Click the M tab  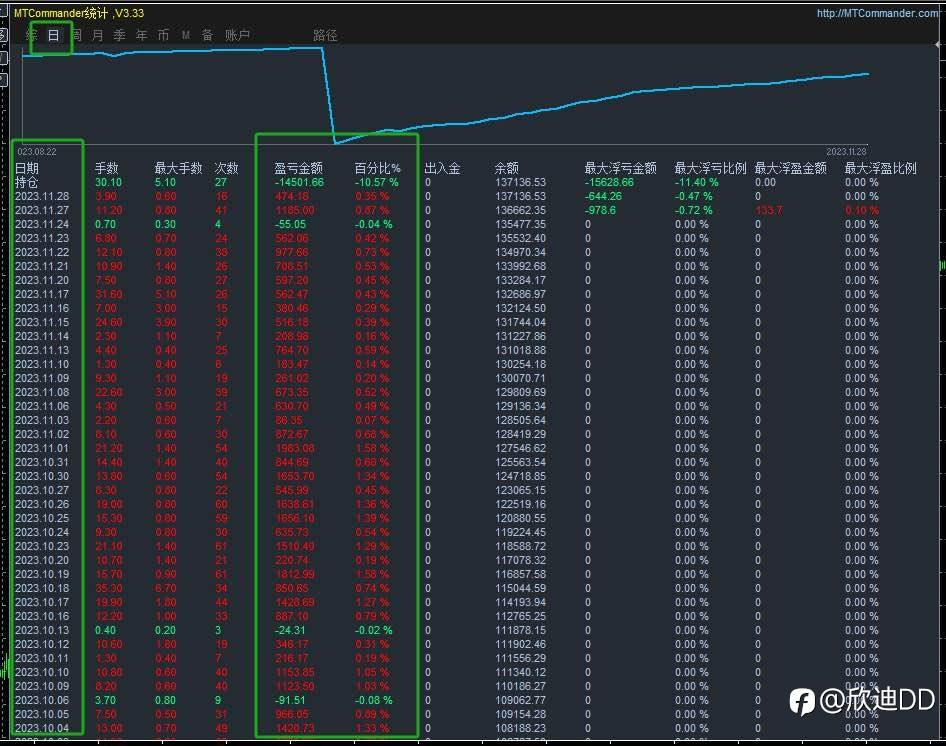click(x=186, y=35)
